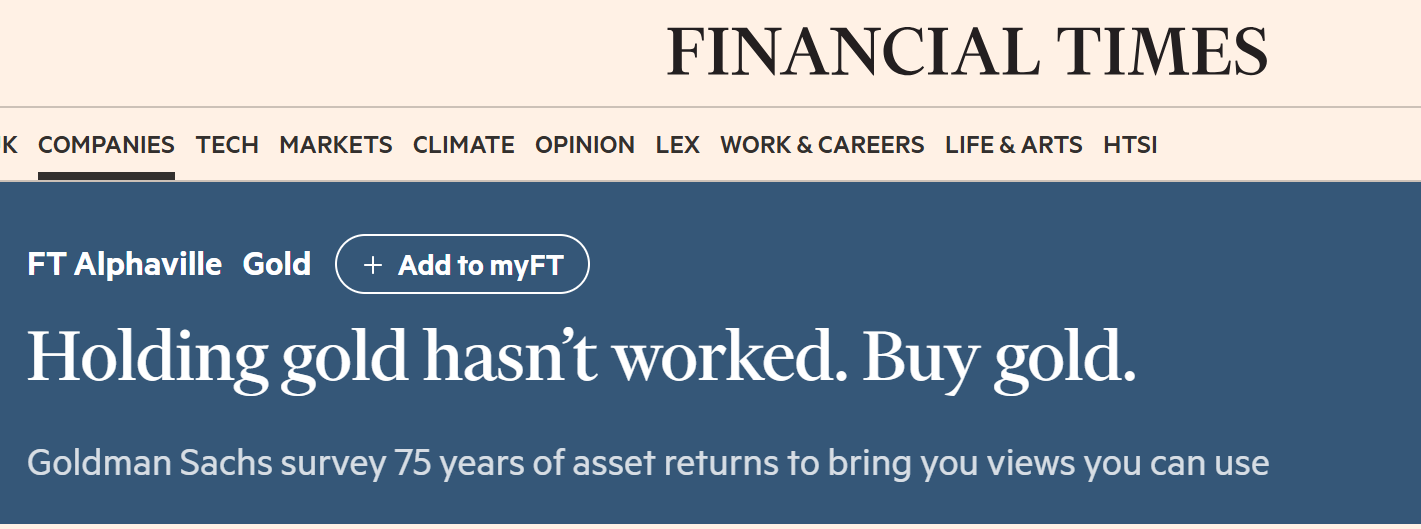Screen dimensions: 1421x529
Task: Go to Work & Careers
Action: click(822, 145)
